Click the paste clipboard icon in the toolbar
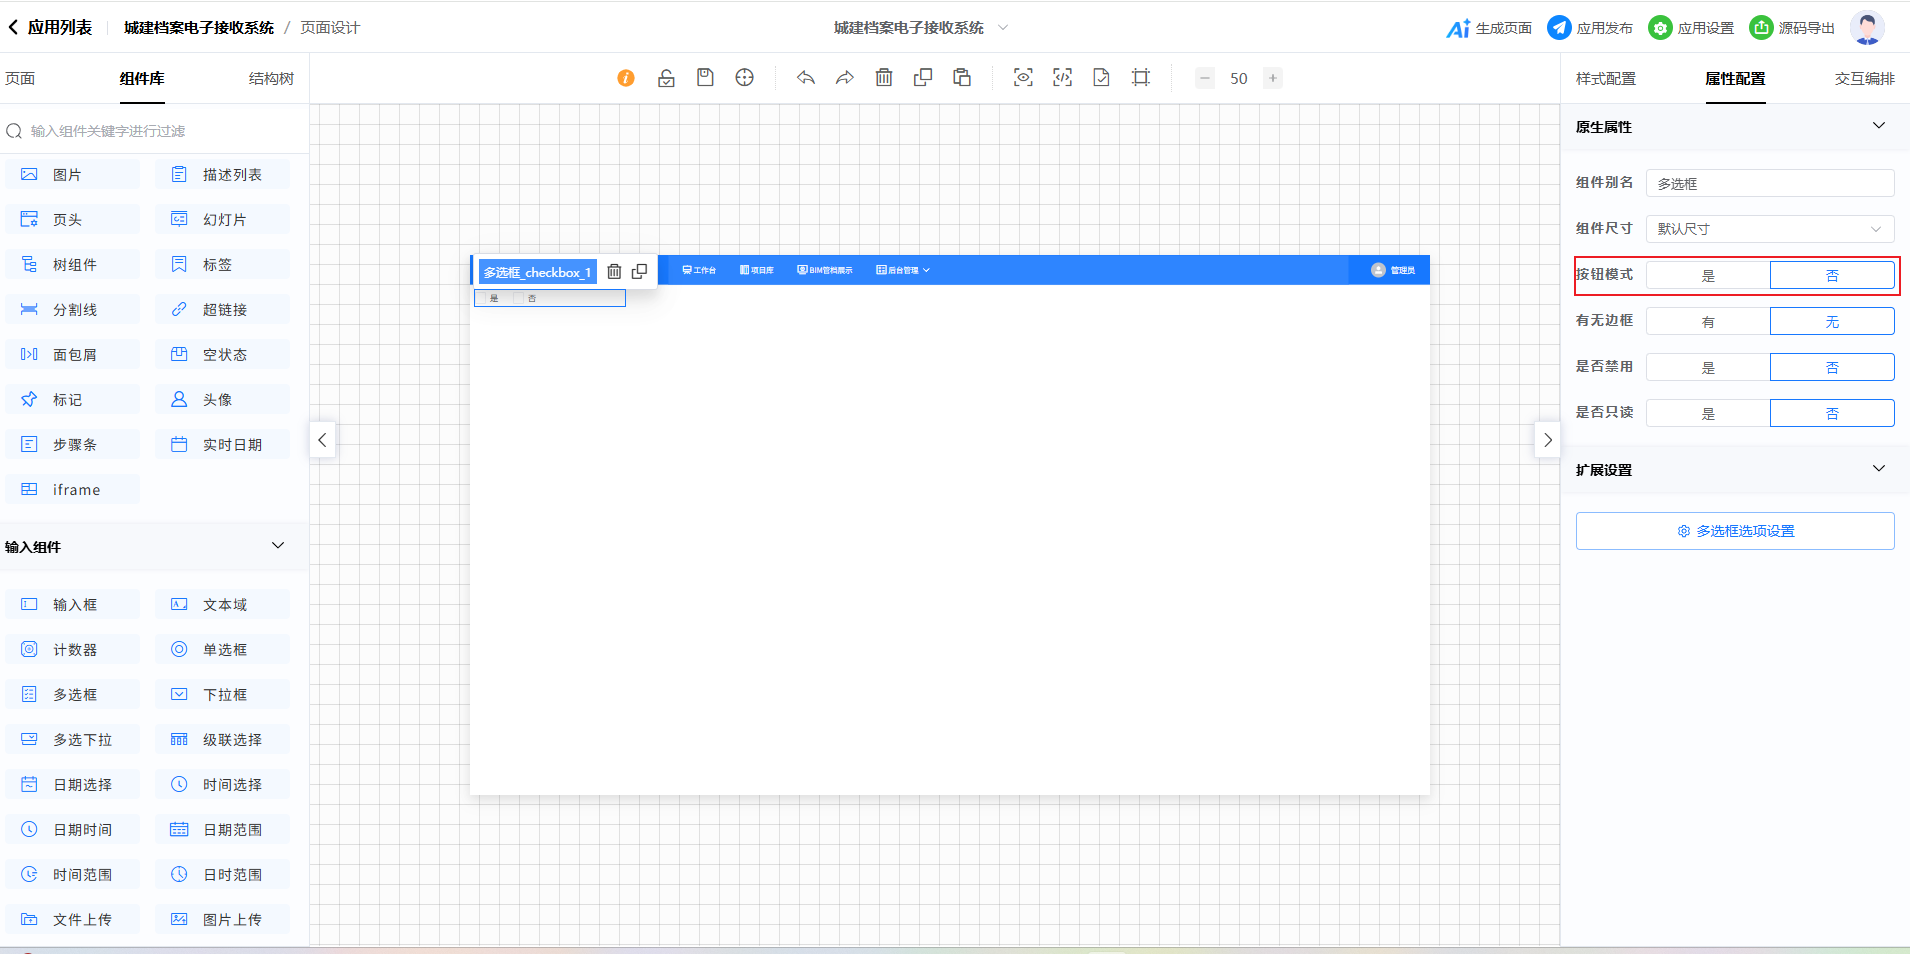 pos(962,78)
